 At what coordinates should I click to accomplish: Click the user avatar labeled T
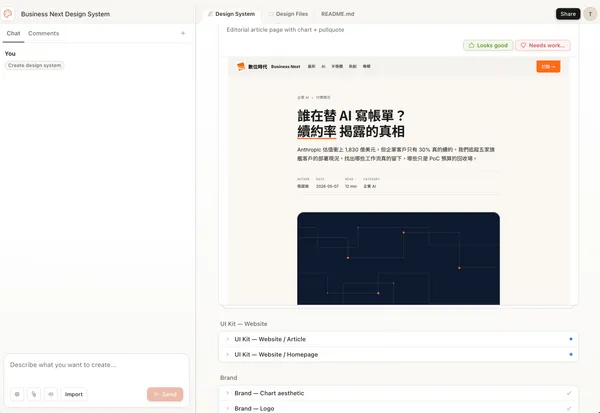pos(590,14)
